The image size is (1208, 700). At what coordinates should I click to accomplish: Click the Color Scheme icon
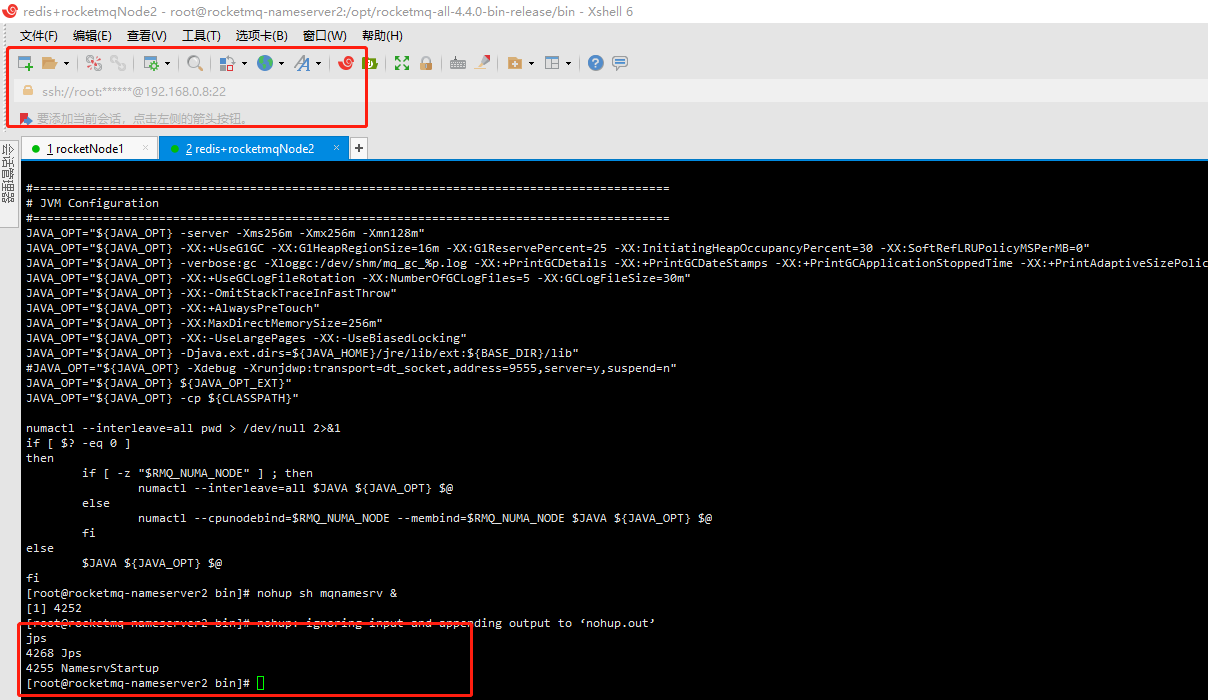tap(227, 63)
